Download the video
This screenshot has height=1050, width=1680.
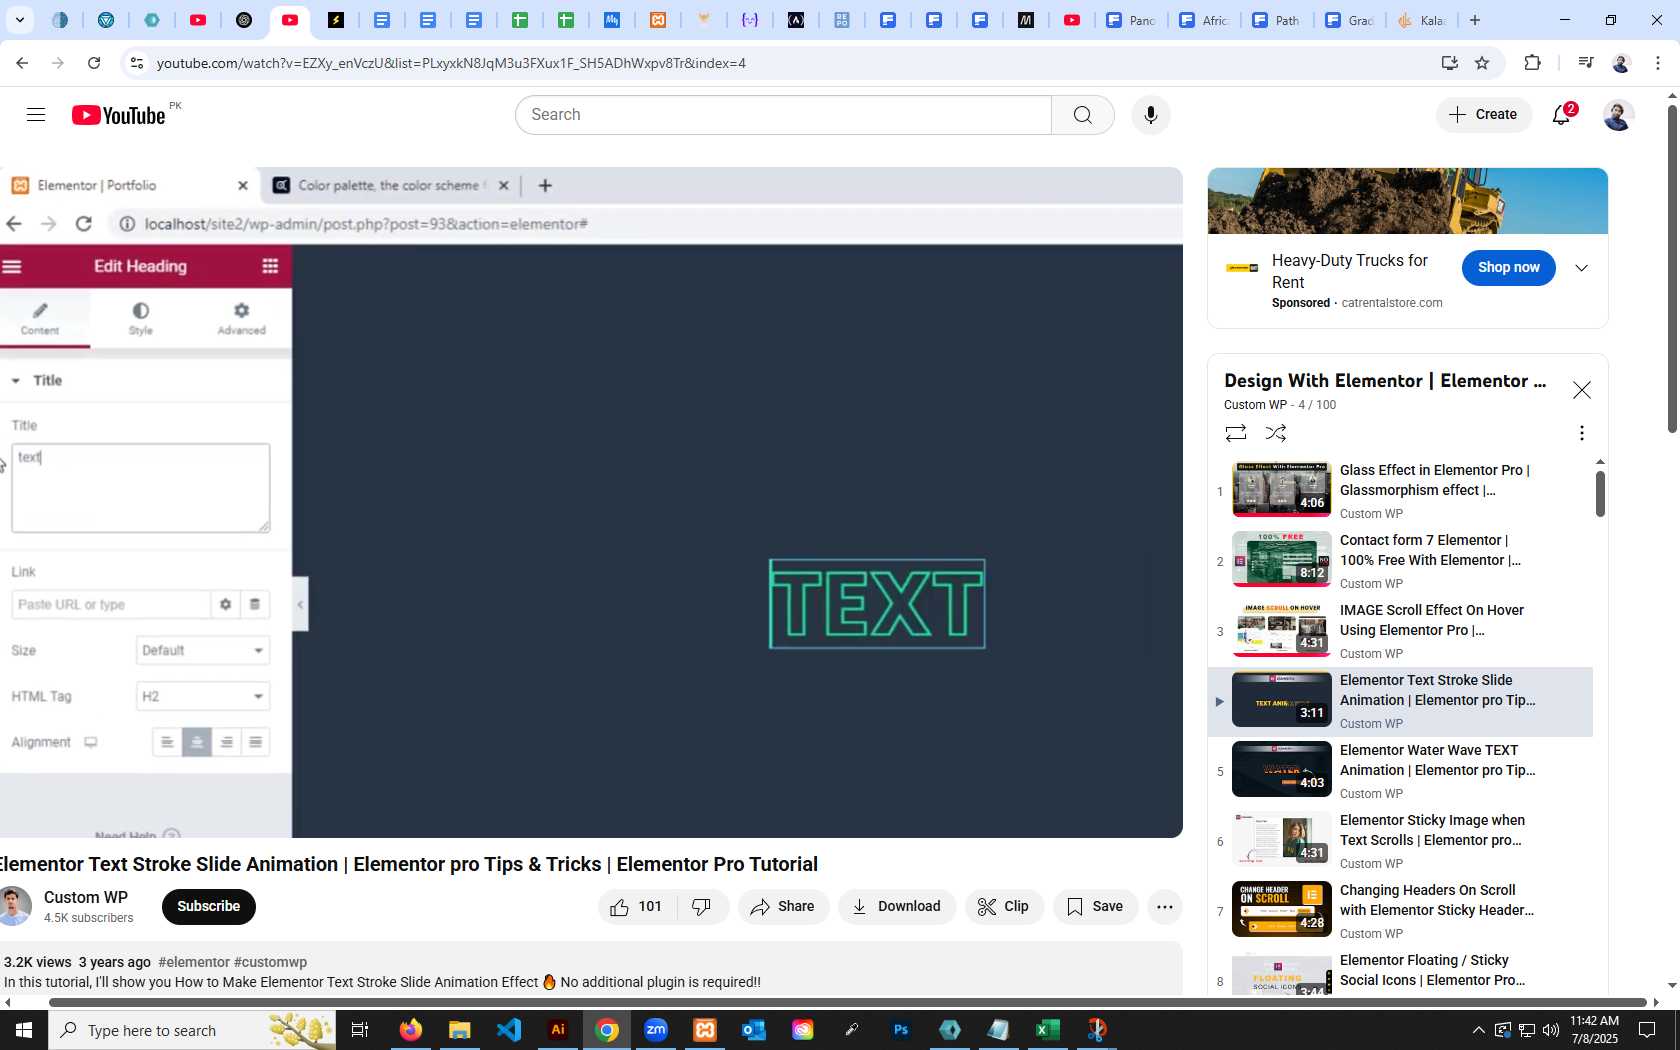click(x=897, y=907)
